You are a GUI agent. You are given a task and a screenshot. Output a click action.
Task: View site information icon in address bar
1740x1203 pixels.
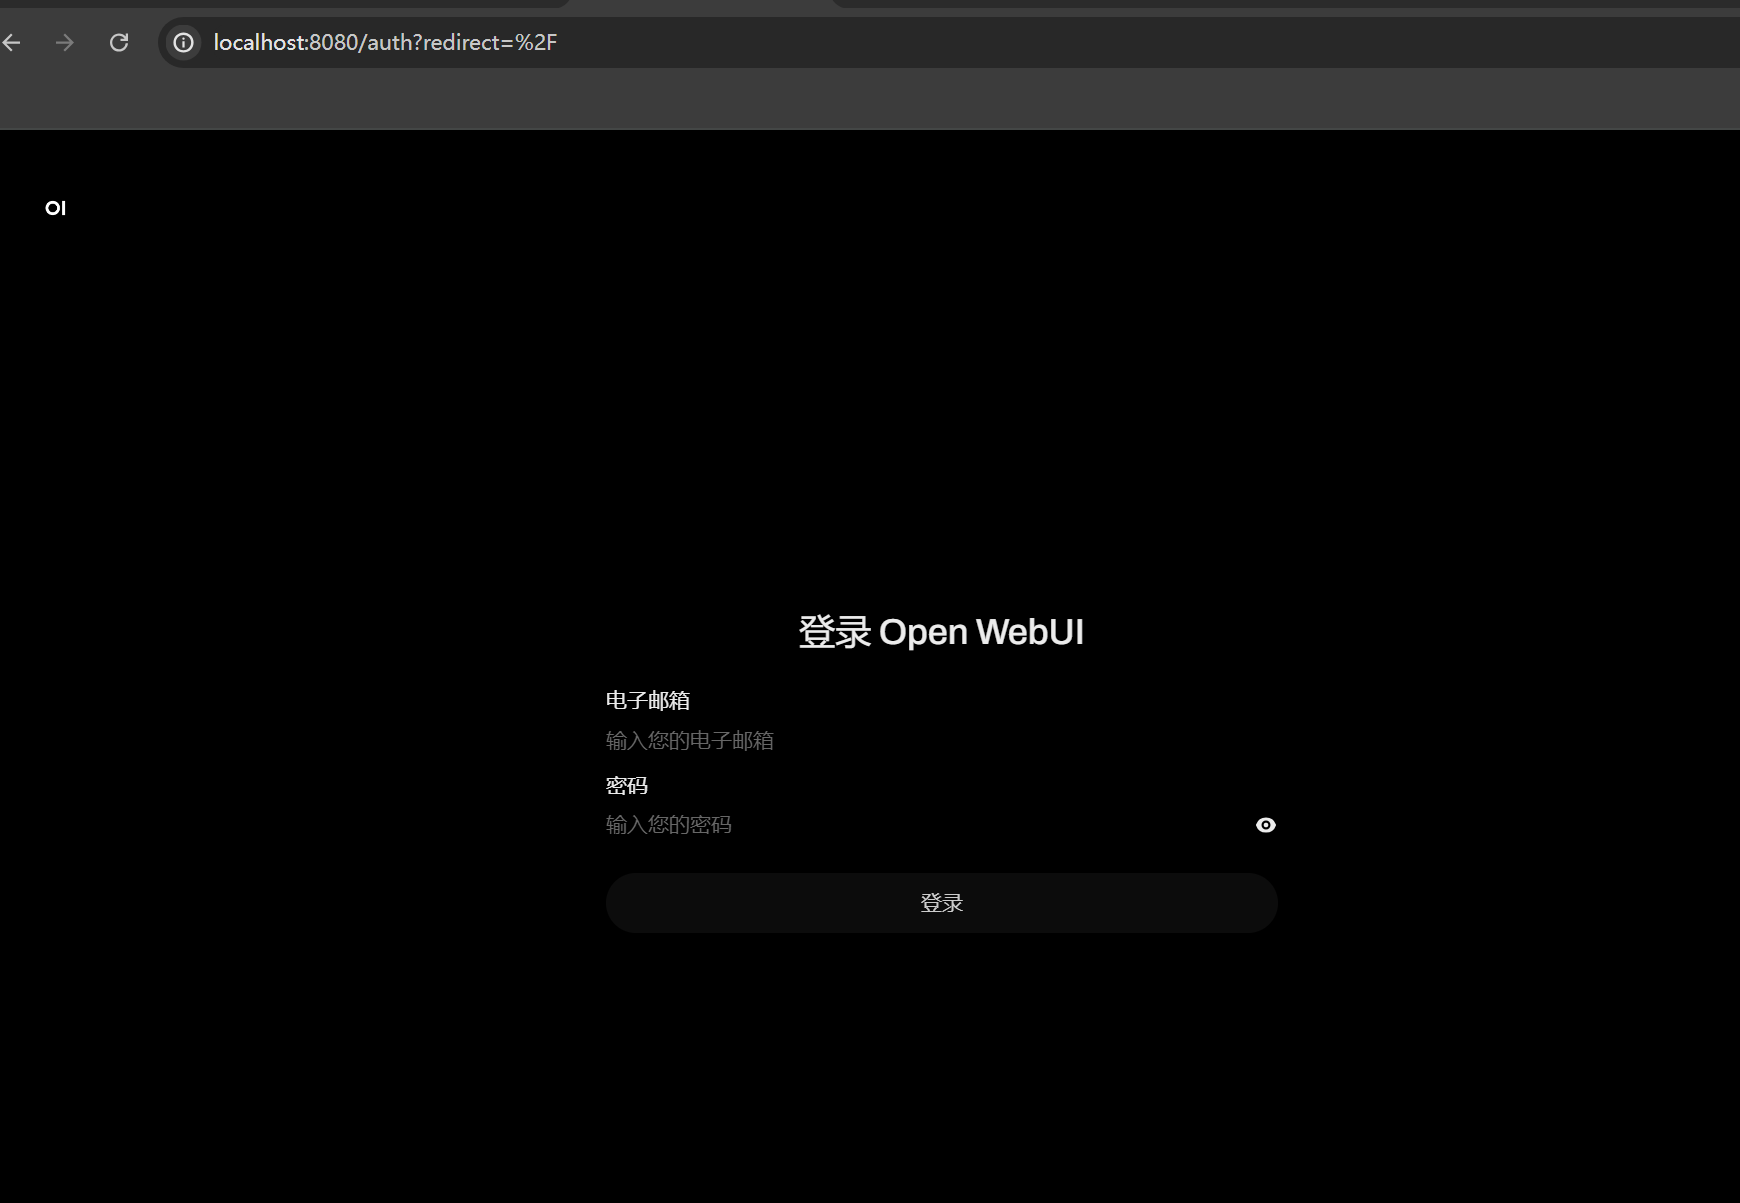click(x=184, y=42)
